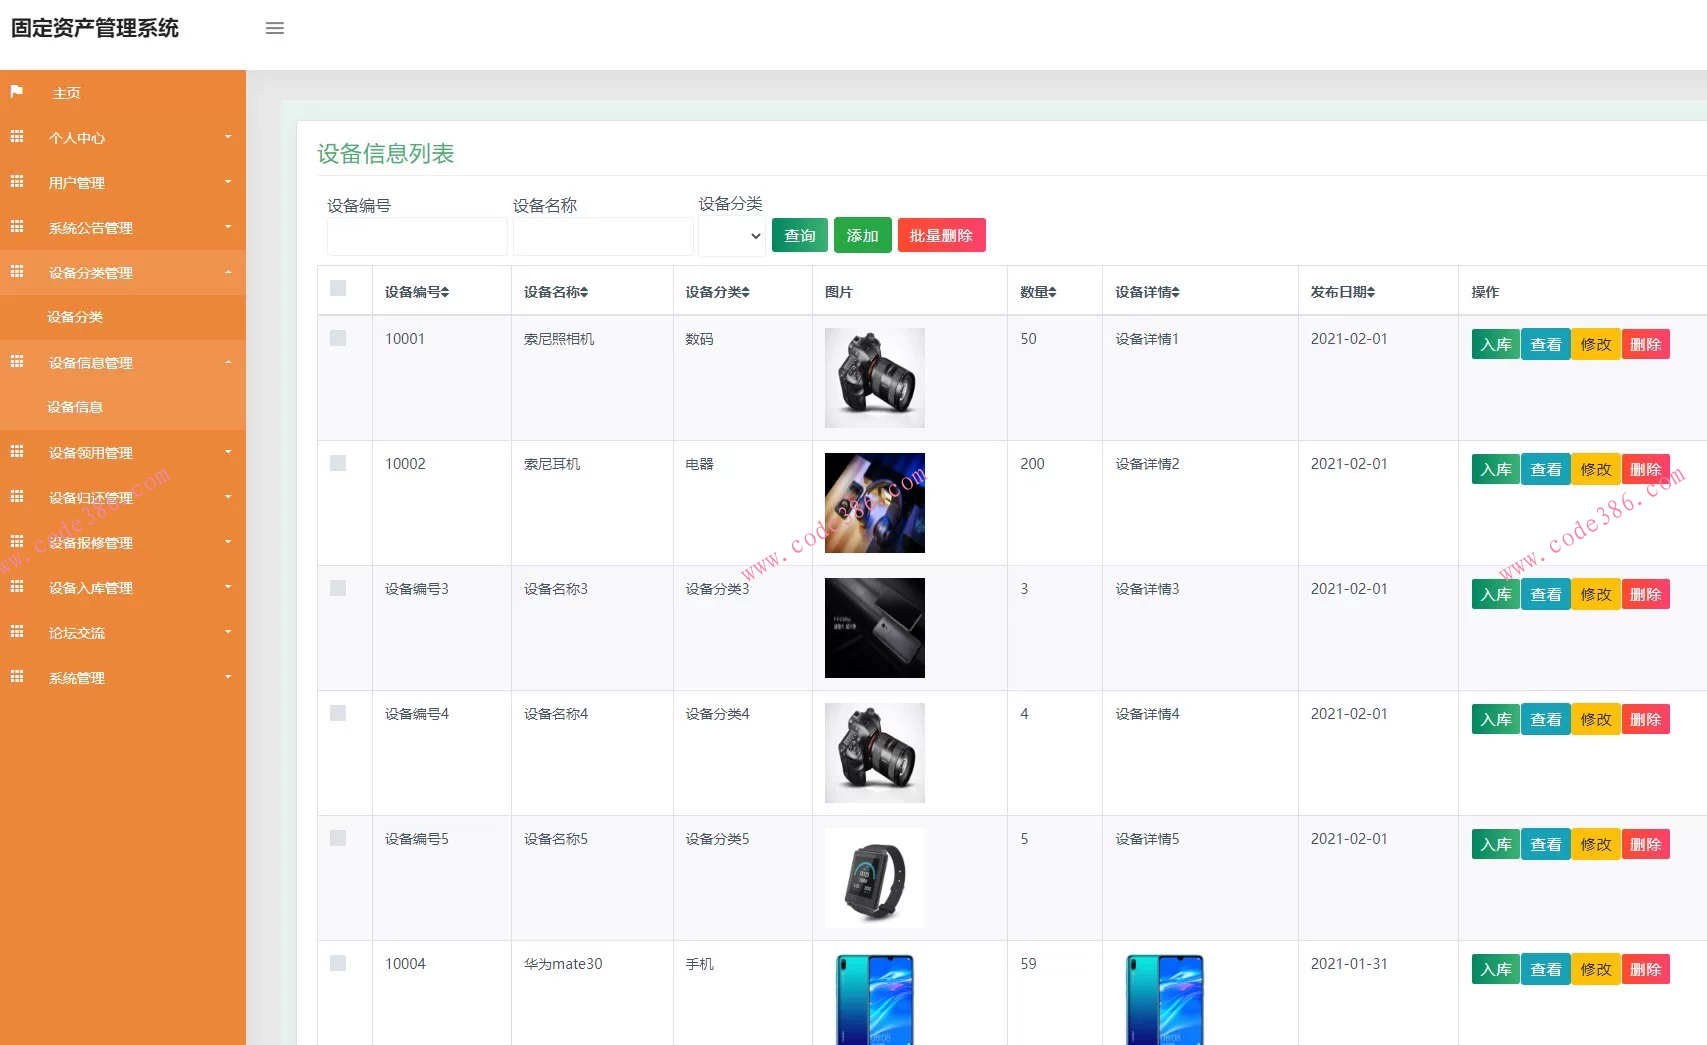
Task: Check the checkbox for 设备编号3 row
Action: (x=337, y=588)
